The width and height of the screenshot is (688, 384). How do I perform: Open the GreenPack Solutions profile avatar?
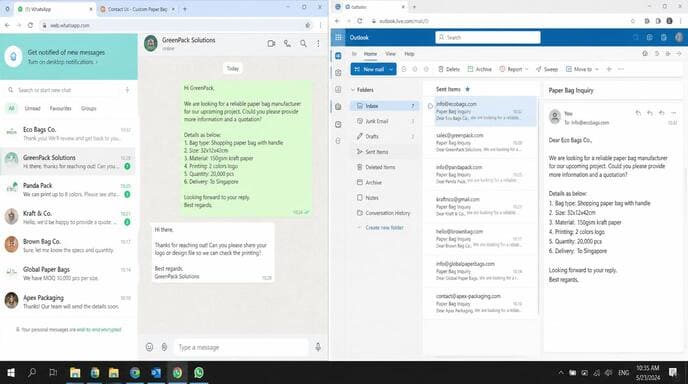click(x=151, y=43)
